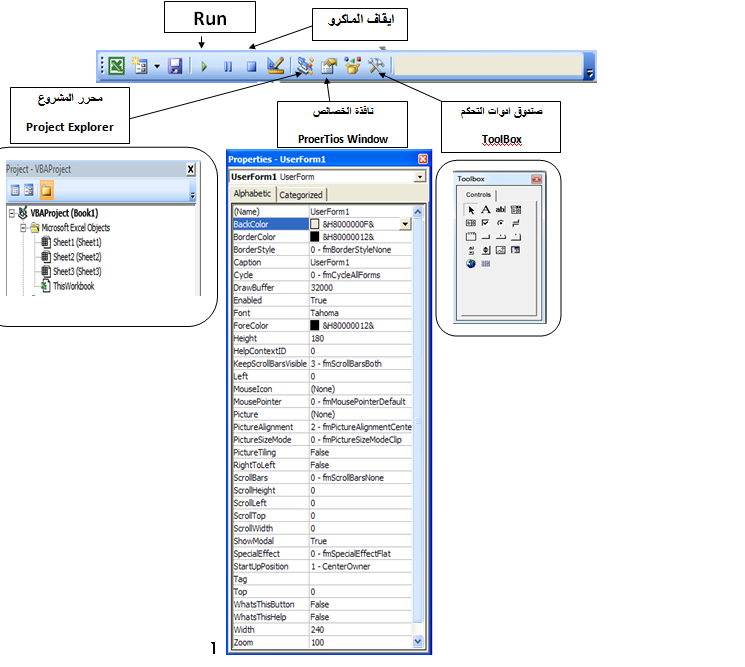Select the Controls tab in Toolbox
This screenshot has width=745, height=667.
click(x=478, y=195)
